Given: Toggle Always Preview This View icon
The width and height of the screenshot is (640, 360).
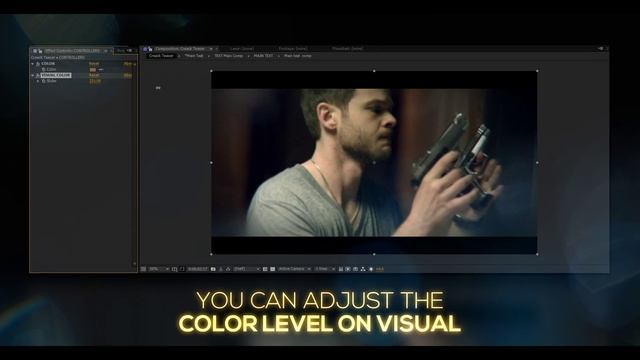Looking at the screenshot, I should pyautogui.click(x=143, y=269).
